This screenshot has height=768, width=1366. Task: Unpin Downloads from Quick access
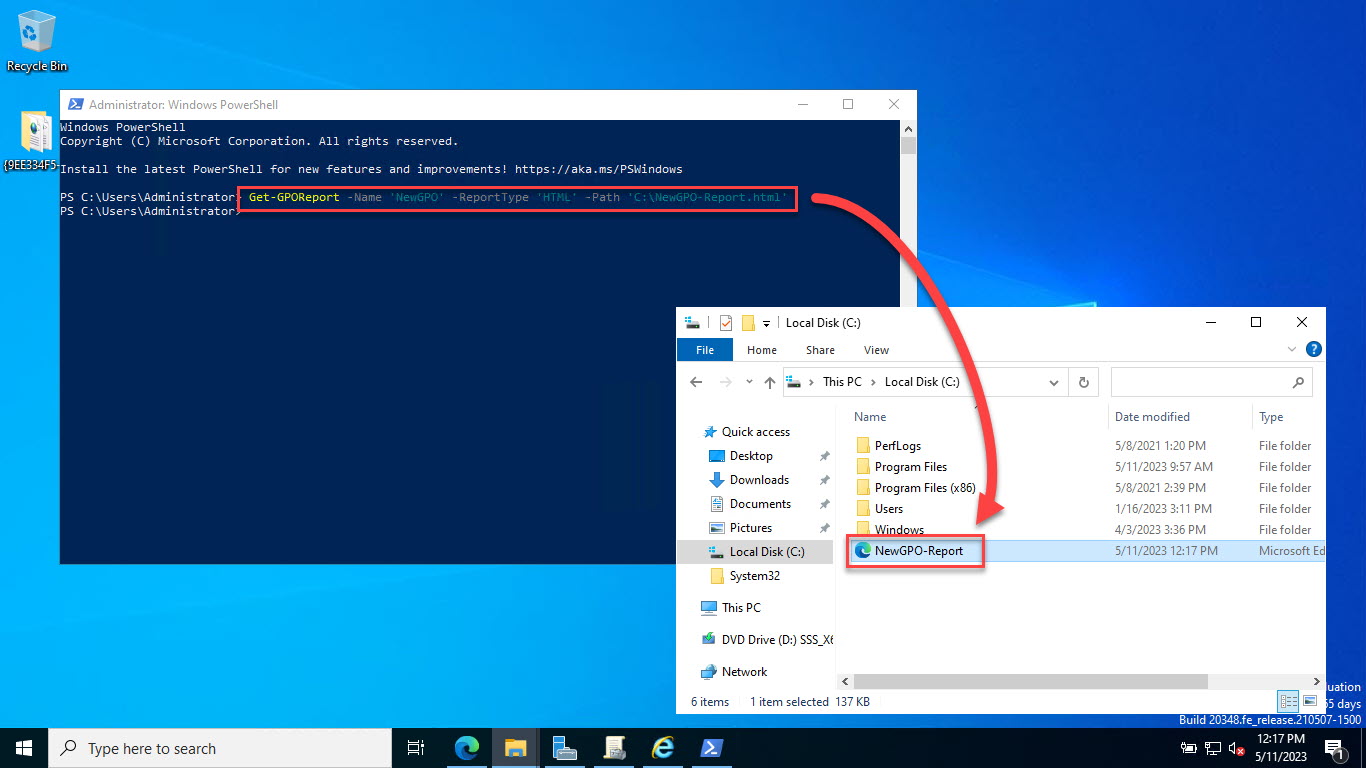(x=826, y=480)
